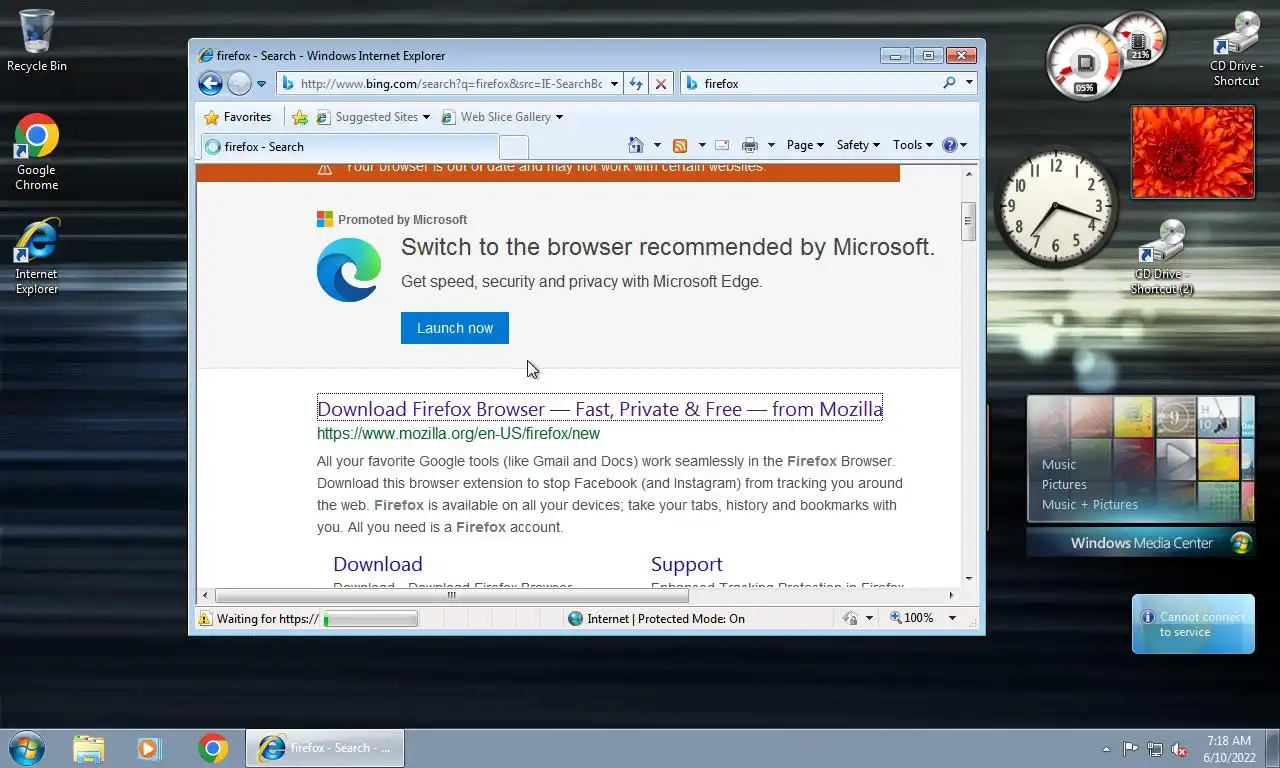
Task: Click the blue Help question mark icon
Action: coord(950,145)
